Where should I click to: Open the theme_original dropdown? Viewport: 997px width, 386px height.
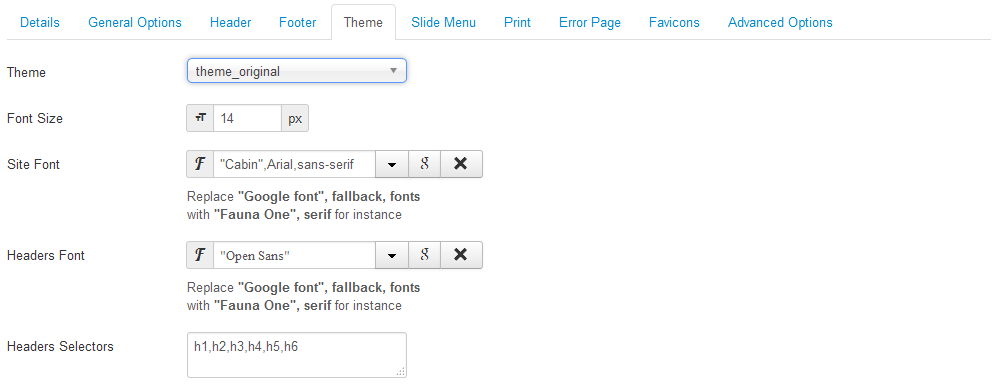pyautogui.click(x=296, y=71)
